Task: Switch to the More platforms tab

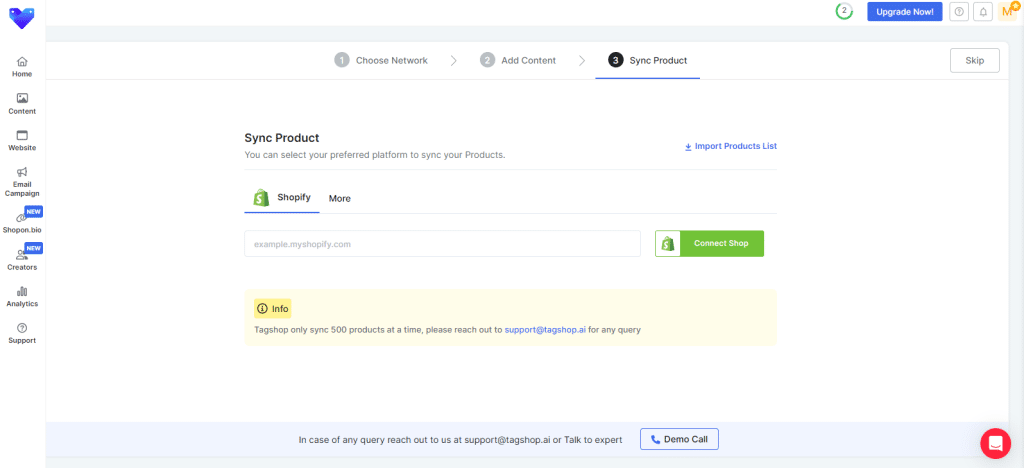Action: (340, 198)
